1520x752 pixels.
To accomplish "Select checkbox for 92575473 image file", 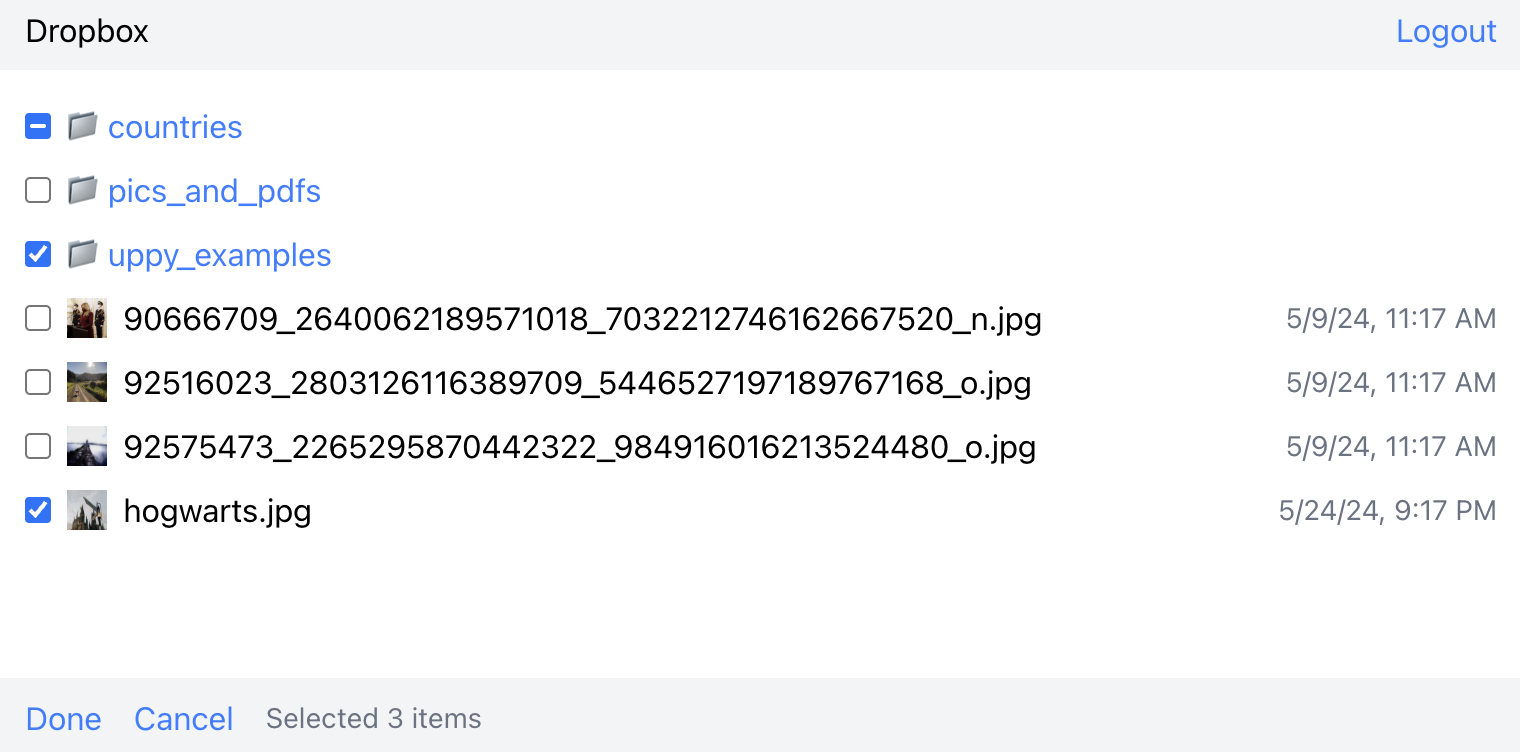I will click(x=38, y=447).
